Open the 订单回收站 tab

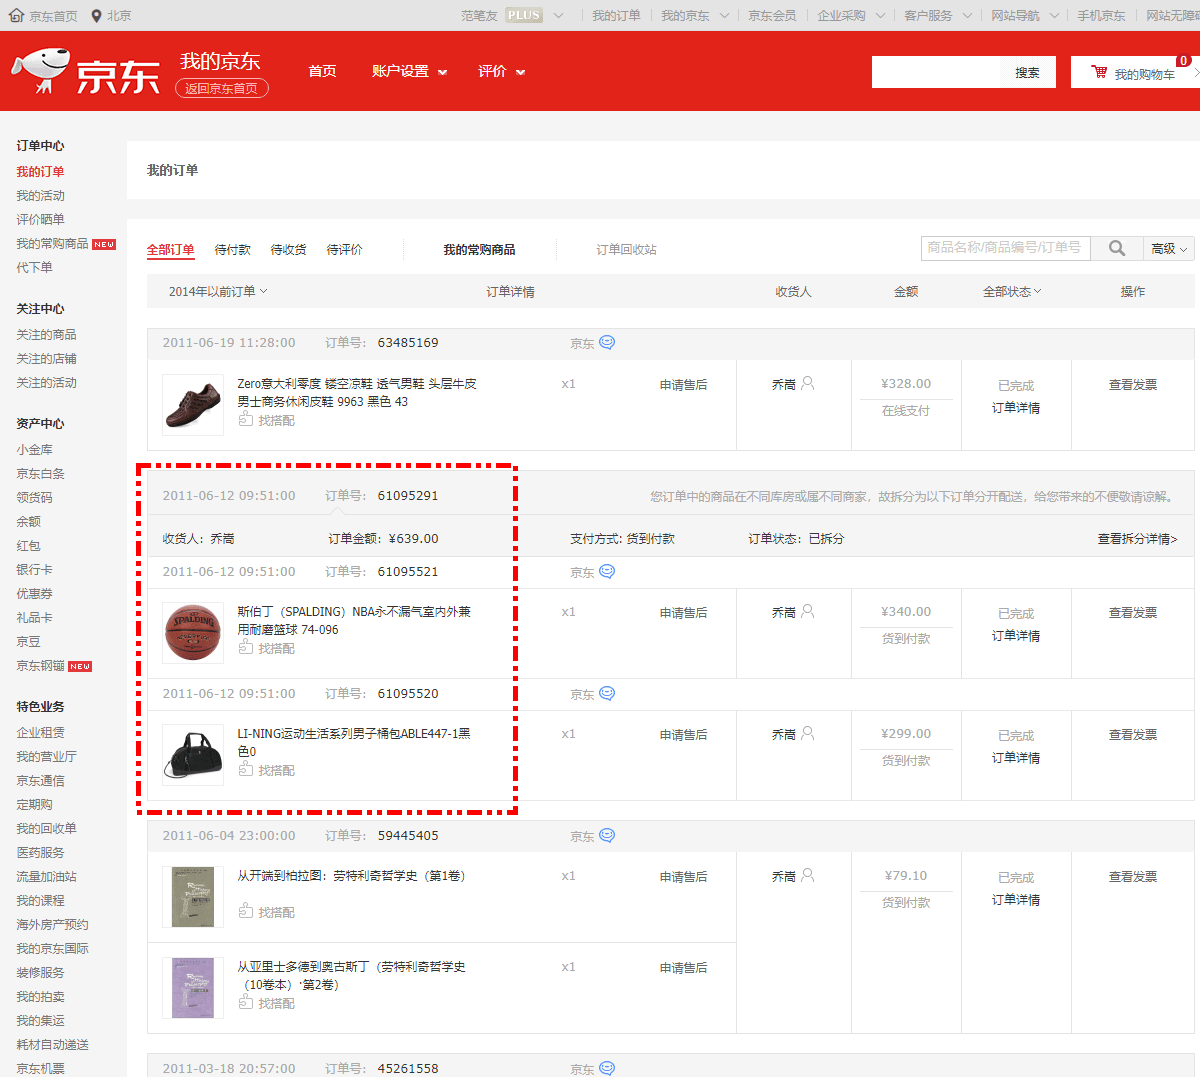point(627,249)
